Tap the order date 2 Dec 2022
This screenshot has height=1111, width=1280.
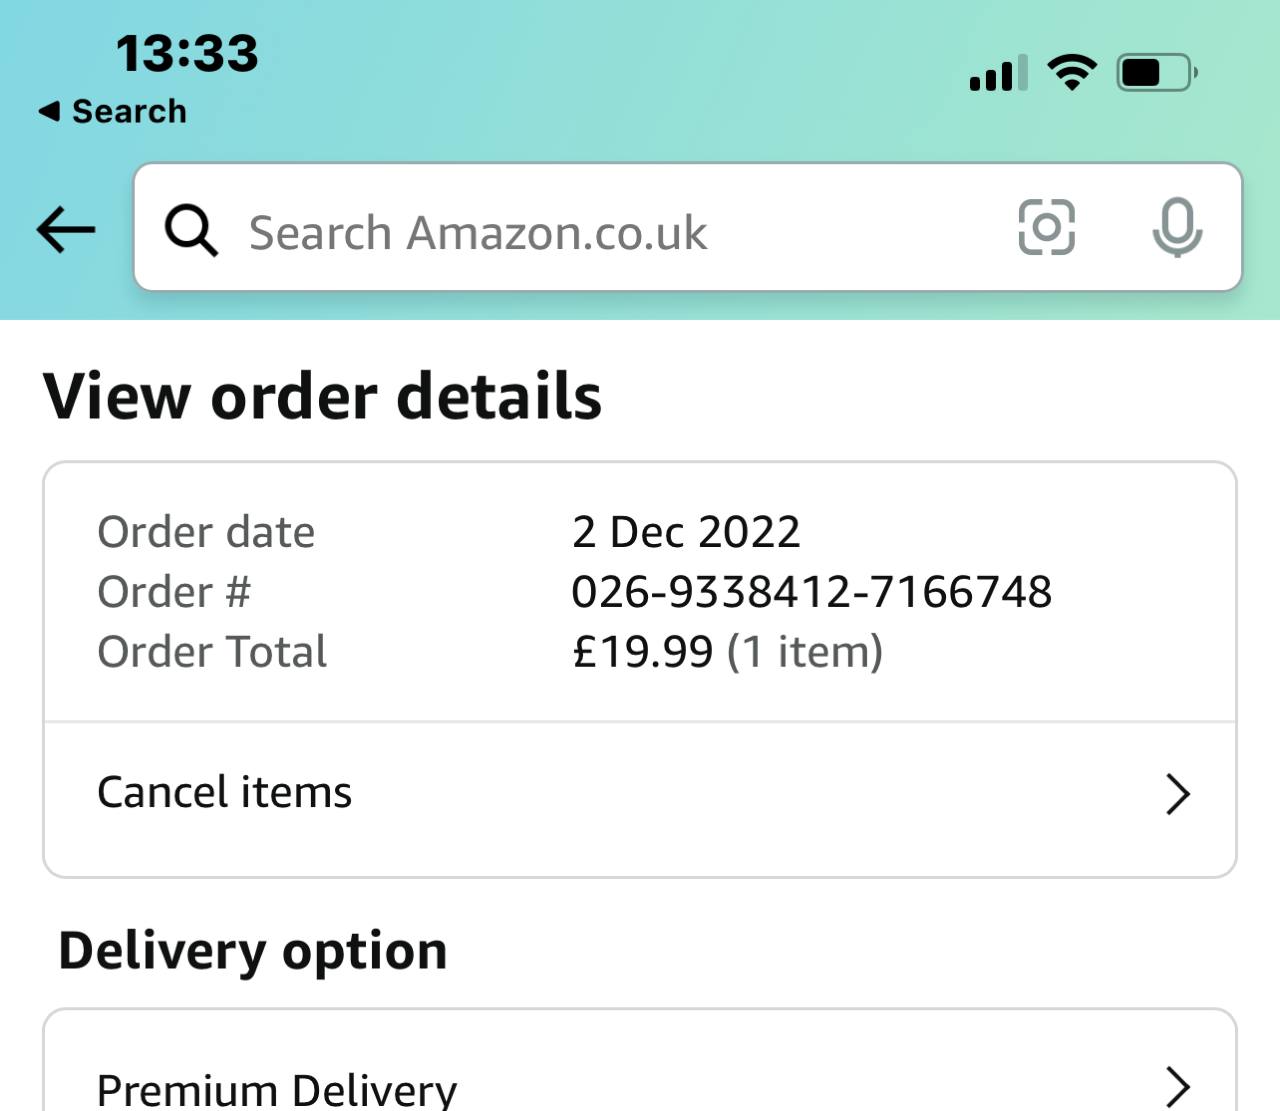686,532
